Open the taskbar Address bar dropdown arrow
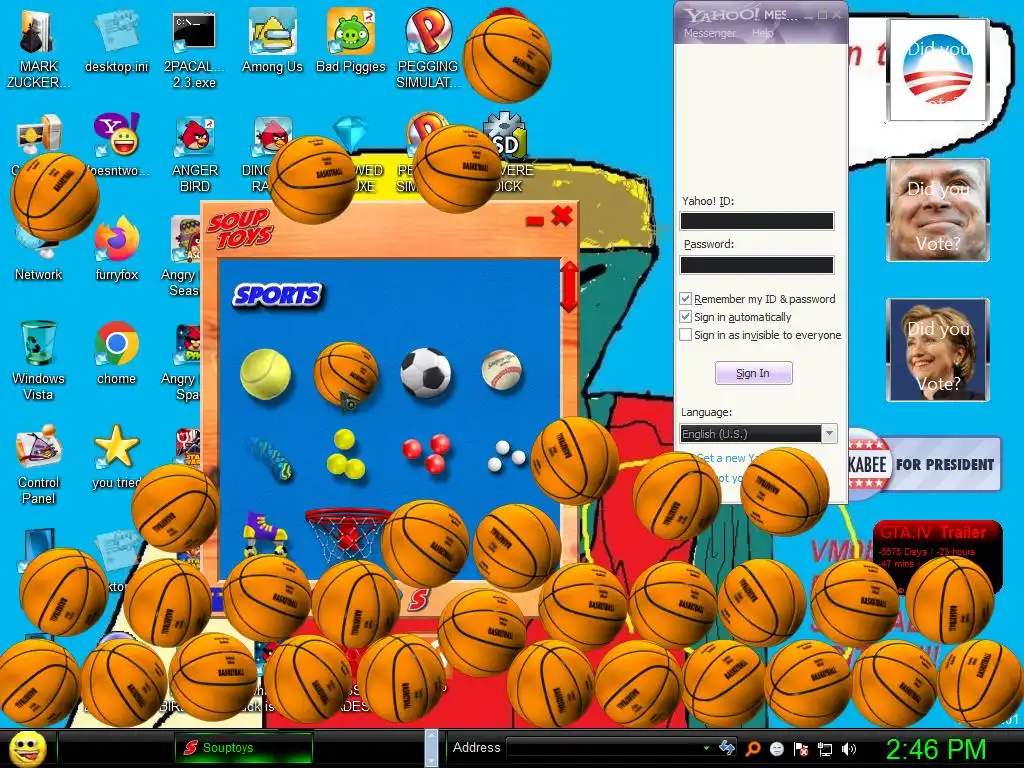1024x768 pixels. coord(706,748)
